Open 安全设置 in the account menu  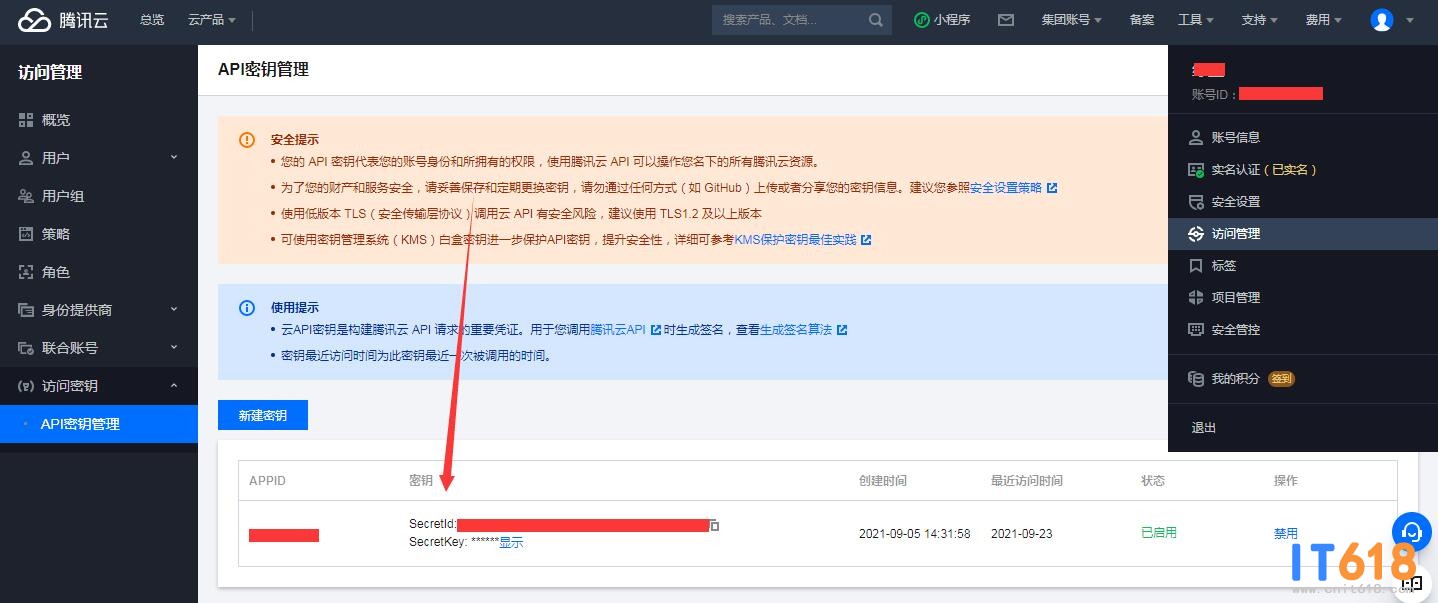[1303, 202]
